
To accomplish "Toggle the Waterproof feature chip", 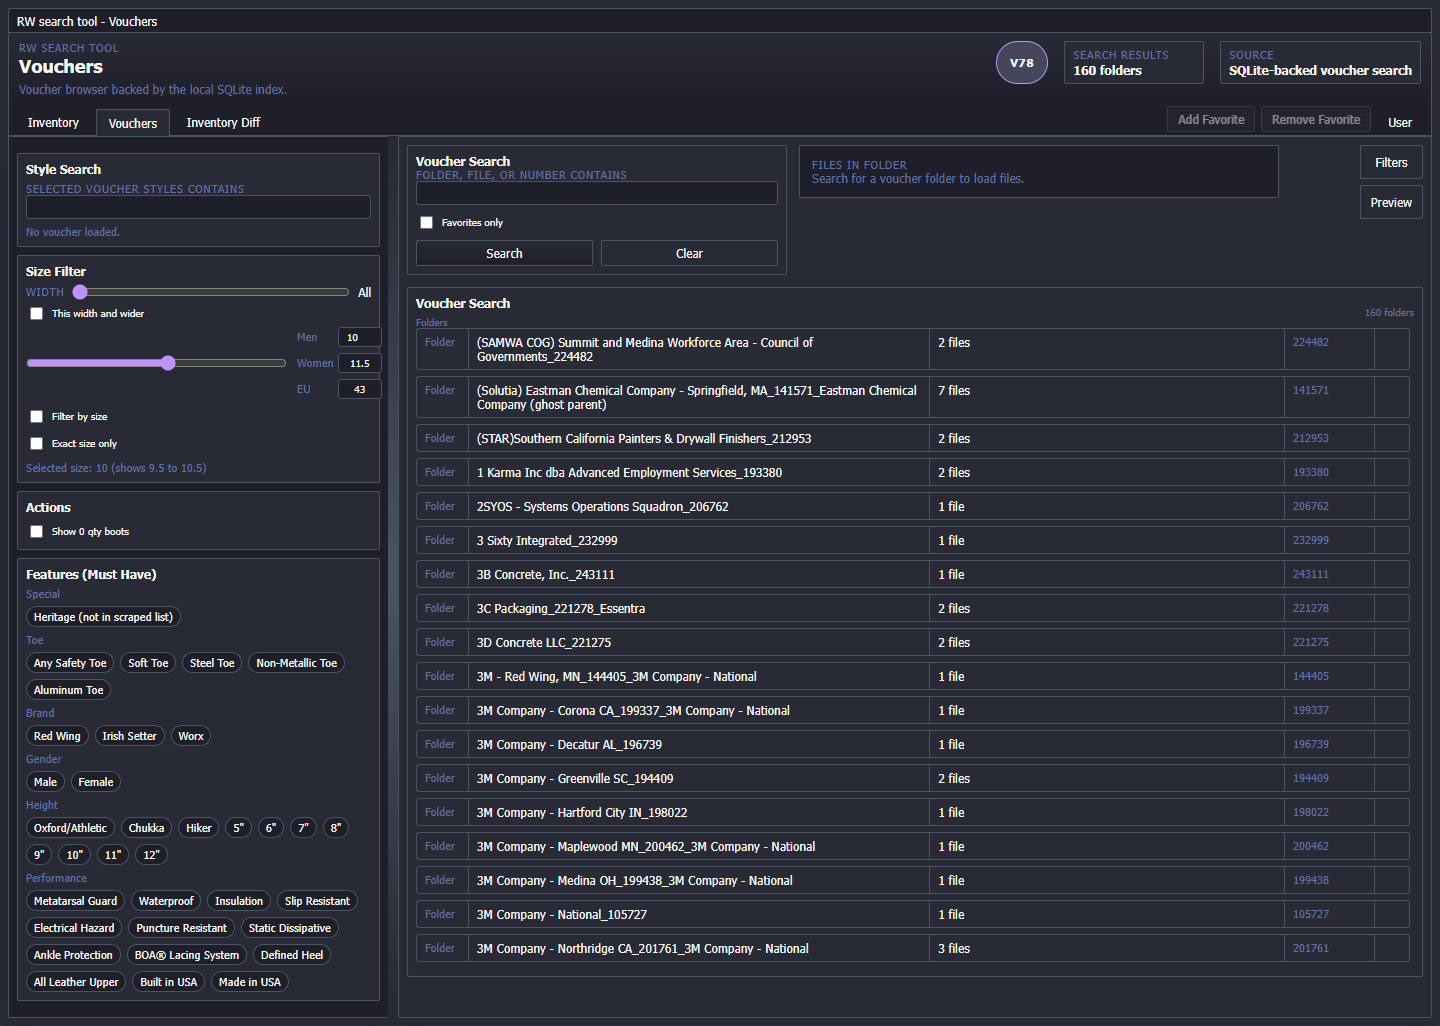I will click(166, 901).
